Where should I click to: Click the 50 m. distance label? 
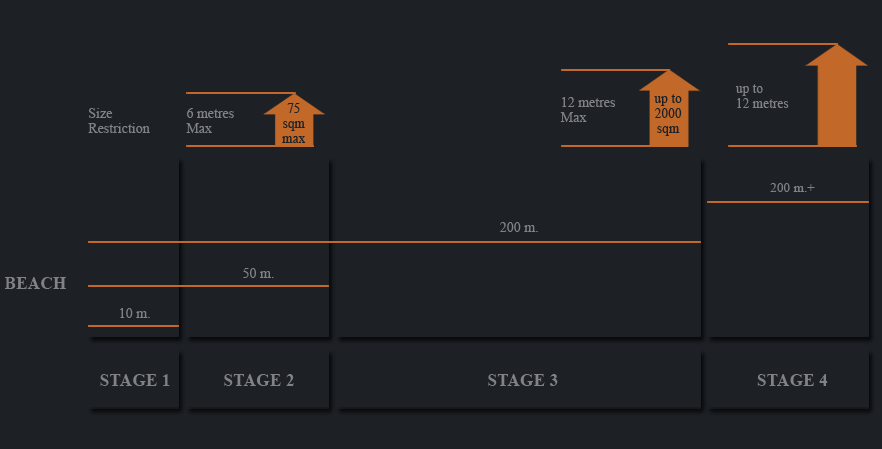pyautogui.click(x=258, y=273)
